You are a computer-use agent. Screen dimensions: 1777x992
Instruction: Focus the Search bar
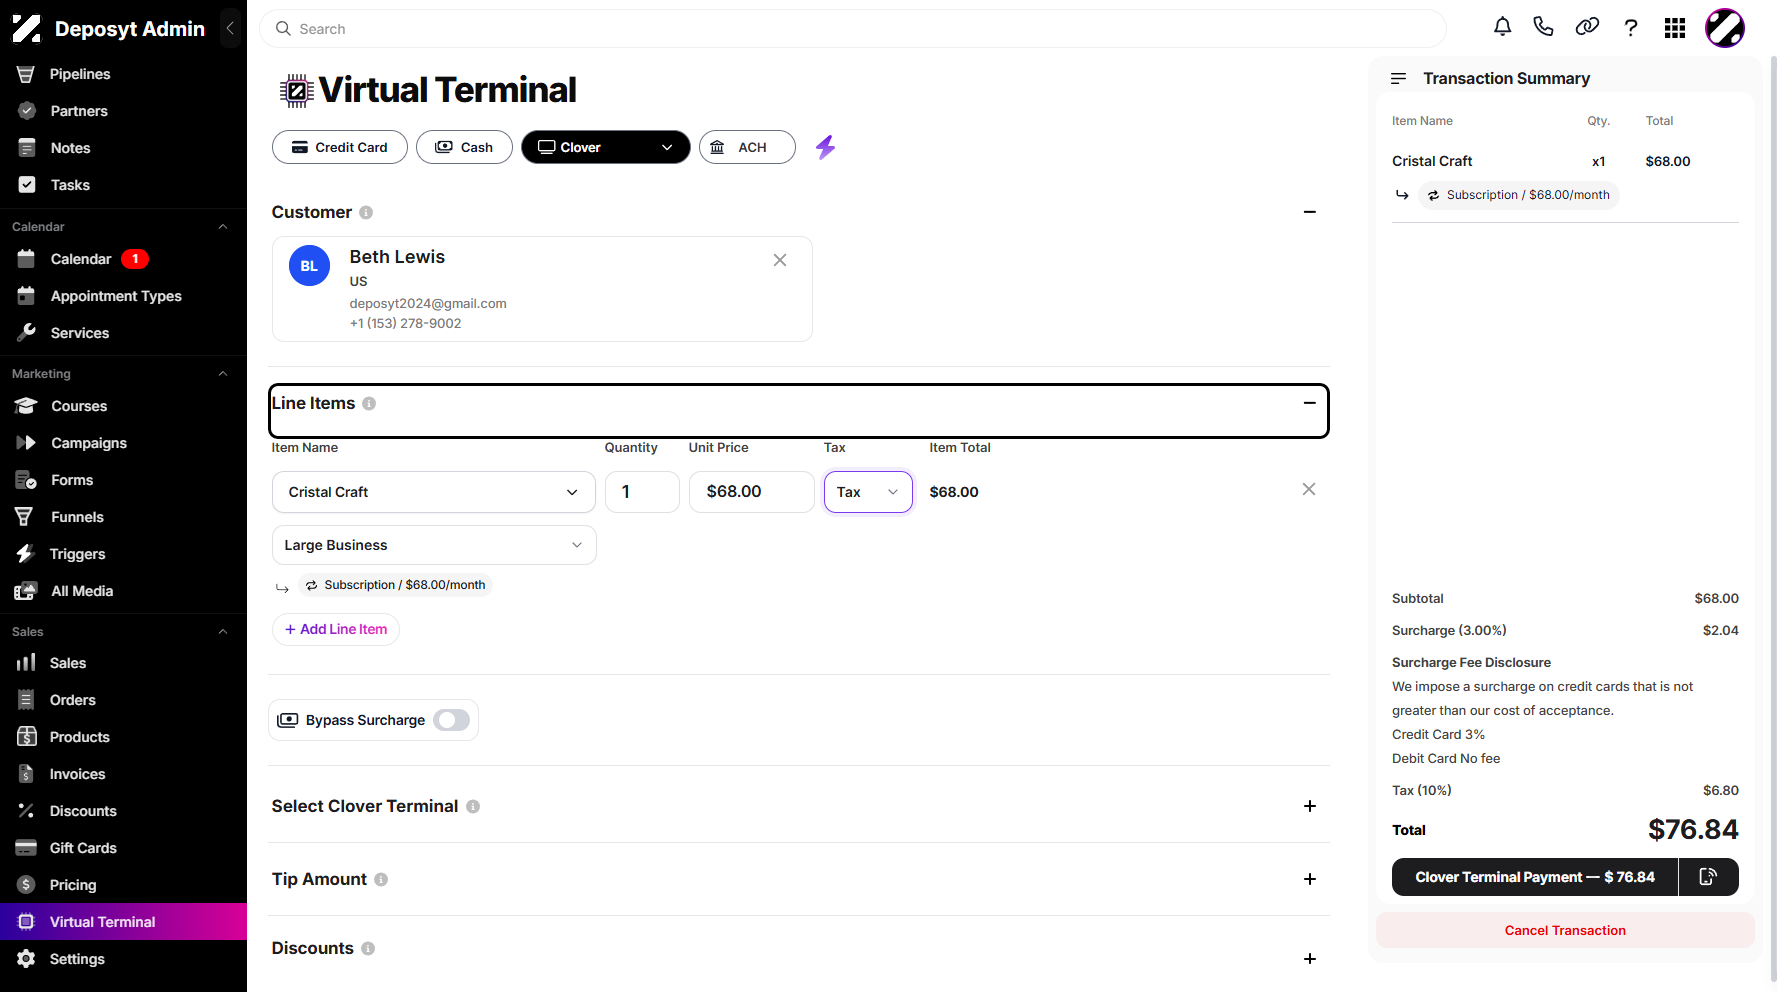pyautogui.click(x=853, y=29)
